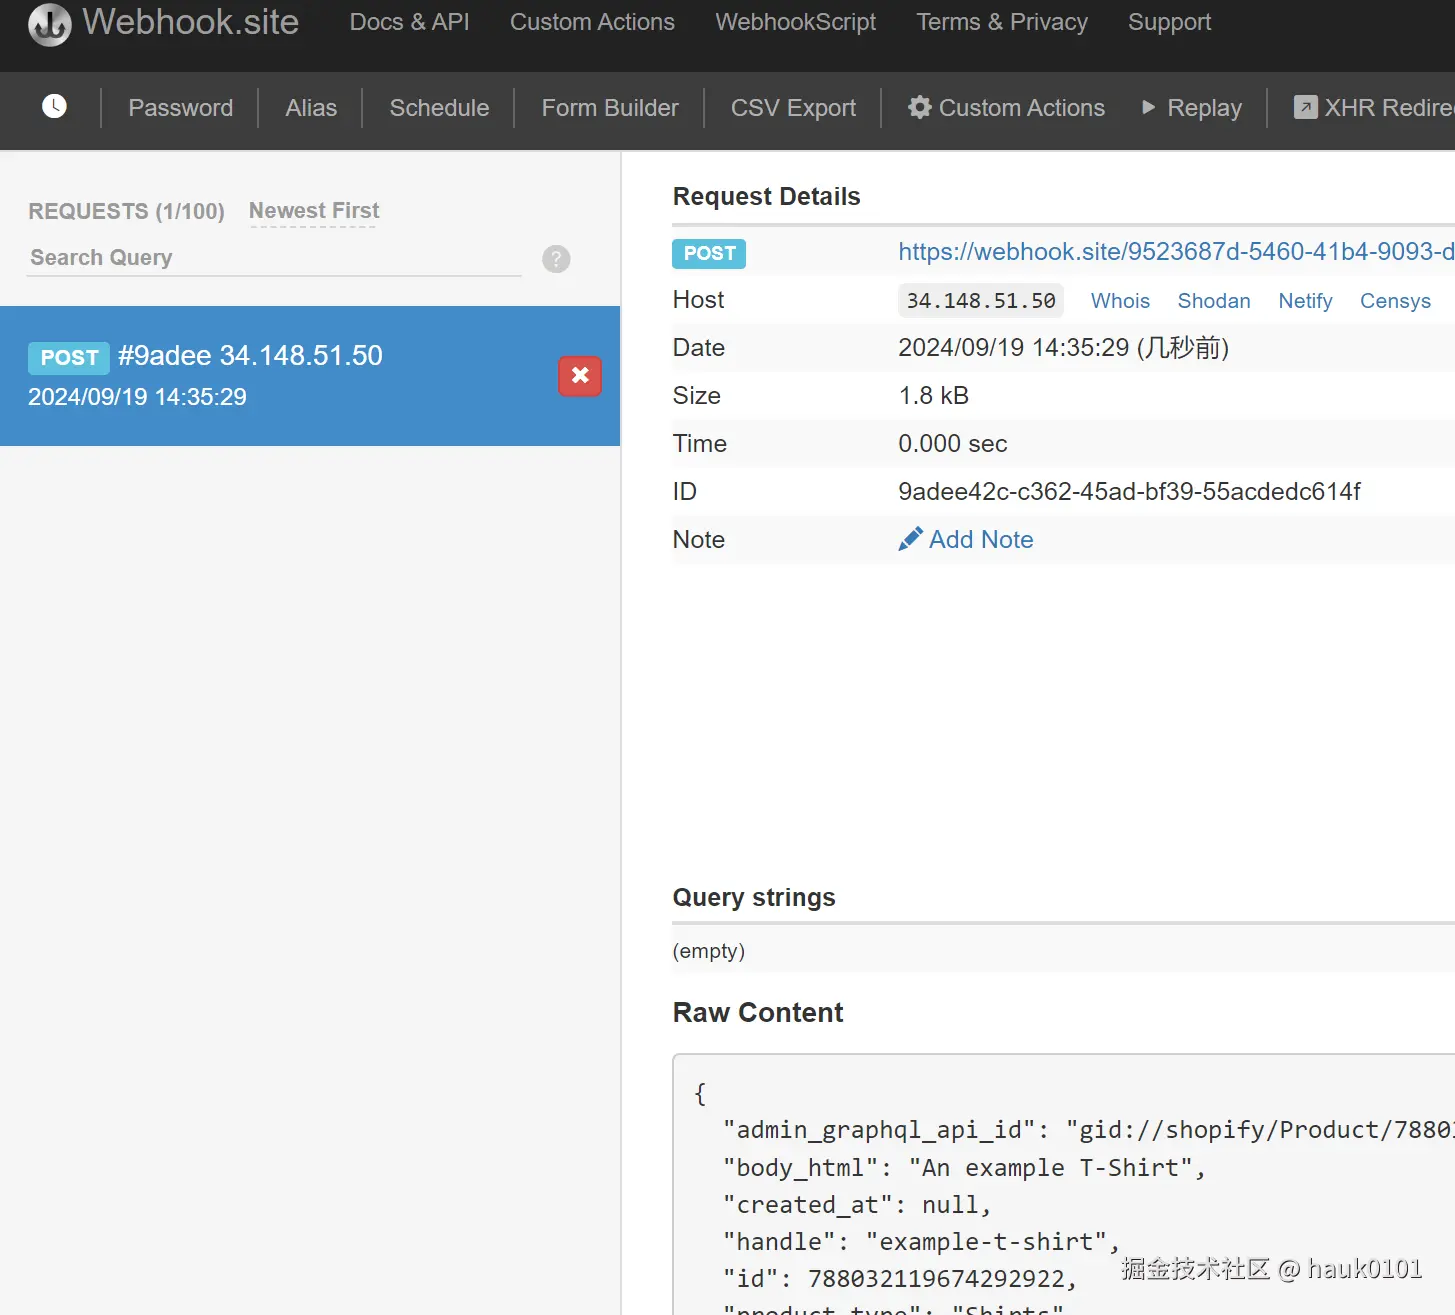Open the Alias option
The height and width of the screenshot is (1315, 1455).
click(x=311, y=108)
